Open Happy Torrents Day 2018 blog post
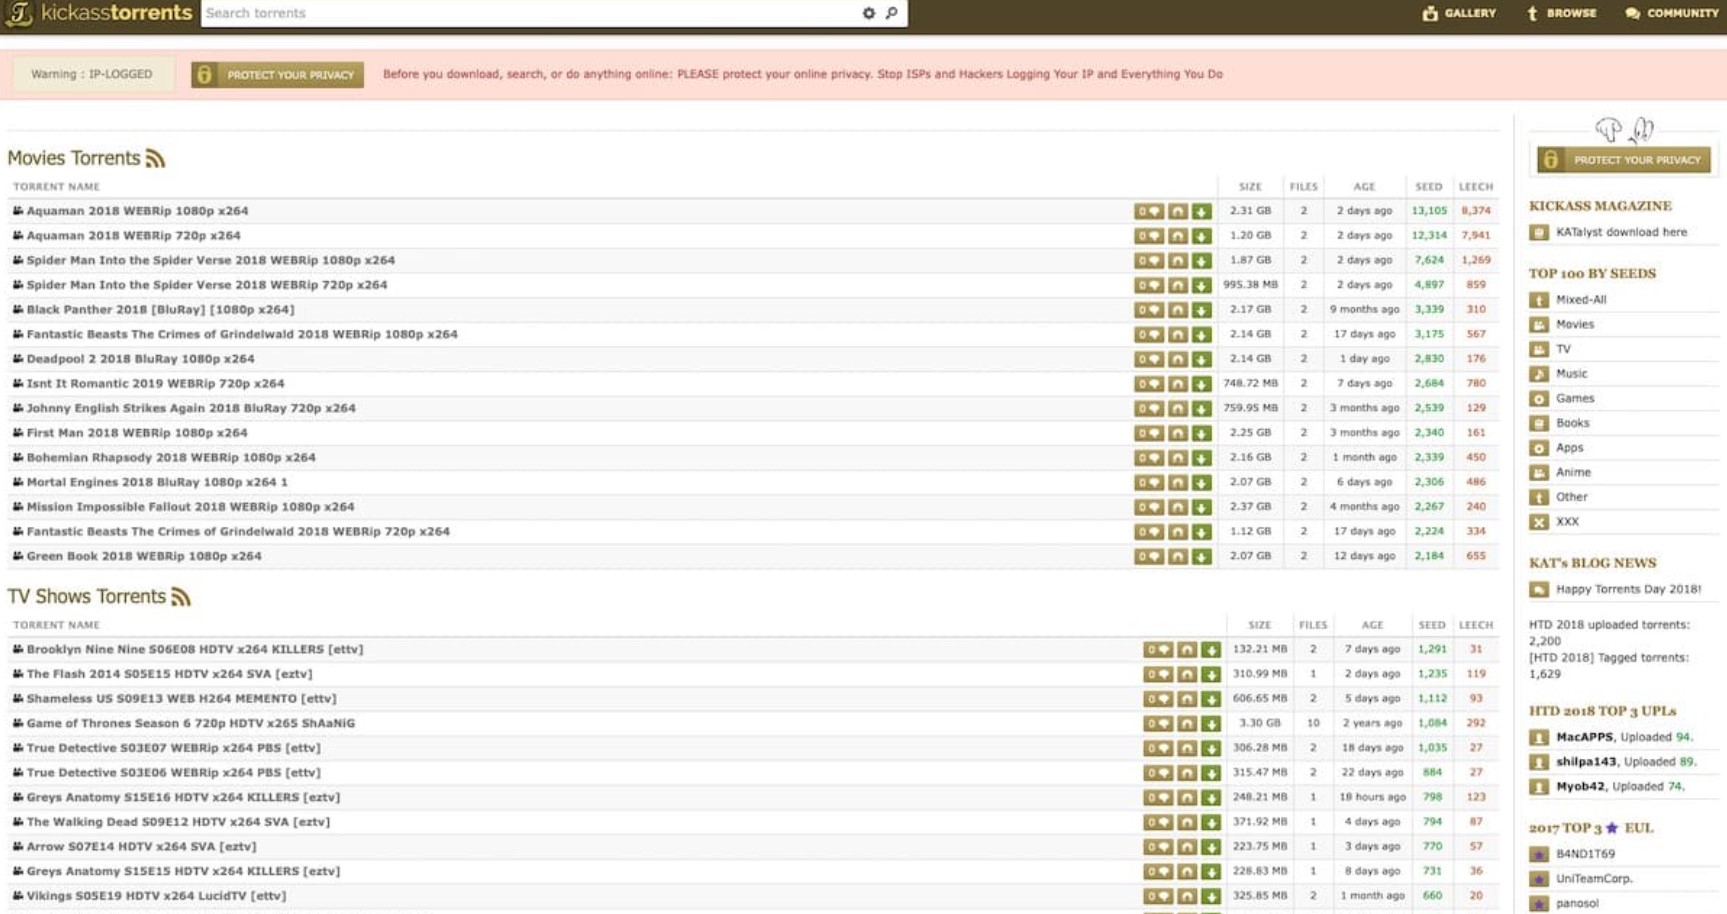Viewport: 1727px width, 914px height. coord(1628,589)
